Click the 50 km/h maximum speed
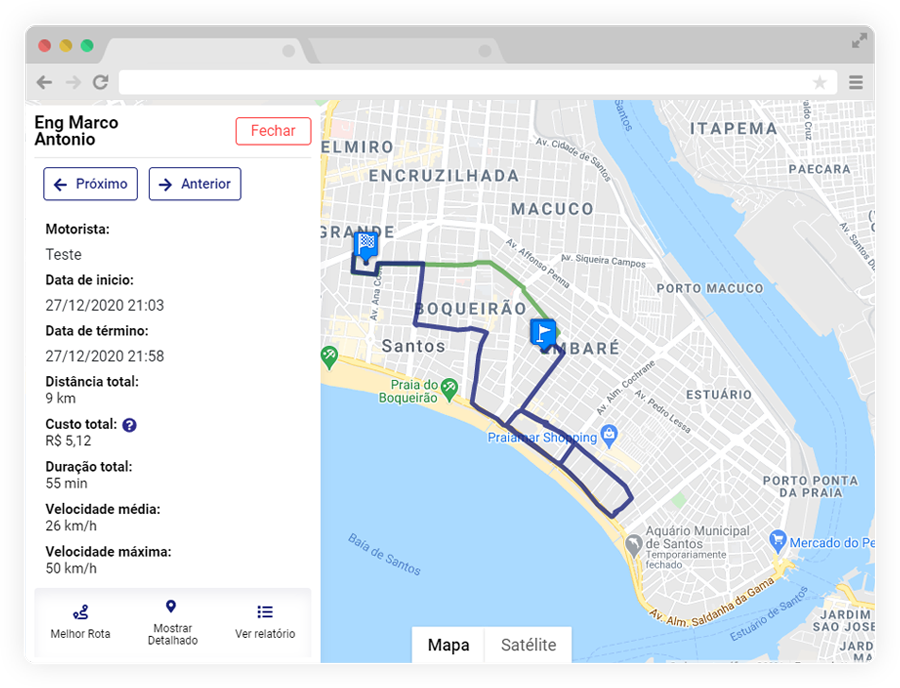This screenshot has height=688, width=900. [71, 568]
